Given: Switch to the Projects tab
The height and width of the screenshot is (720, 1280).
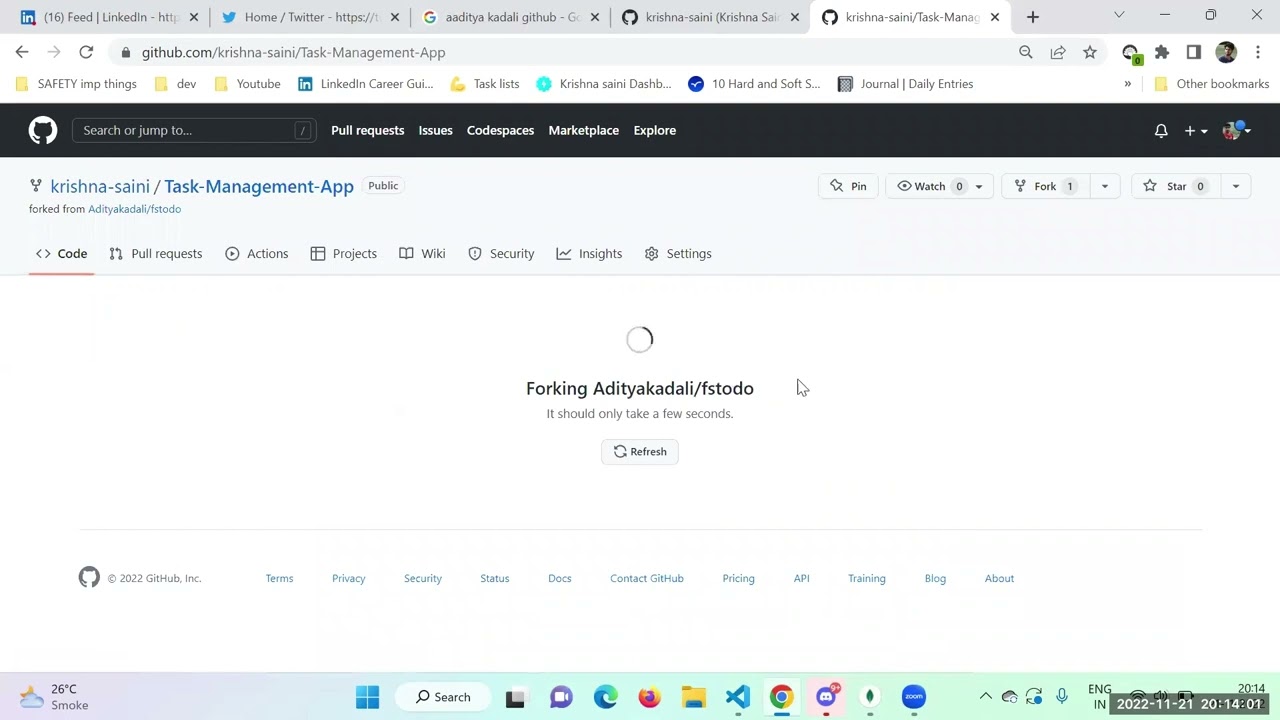Looking at the screenshot, I should (343, 254).
